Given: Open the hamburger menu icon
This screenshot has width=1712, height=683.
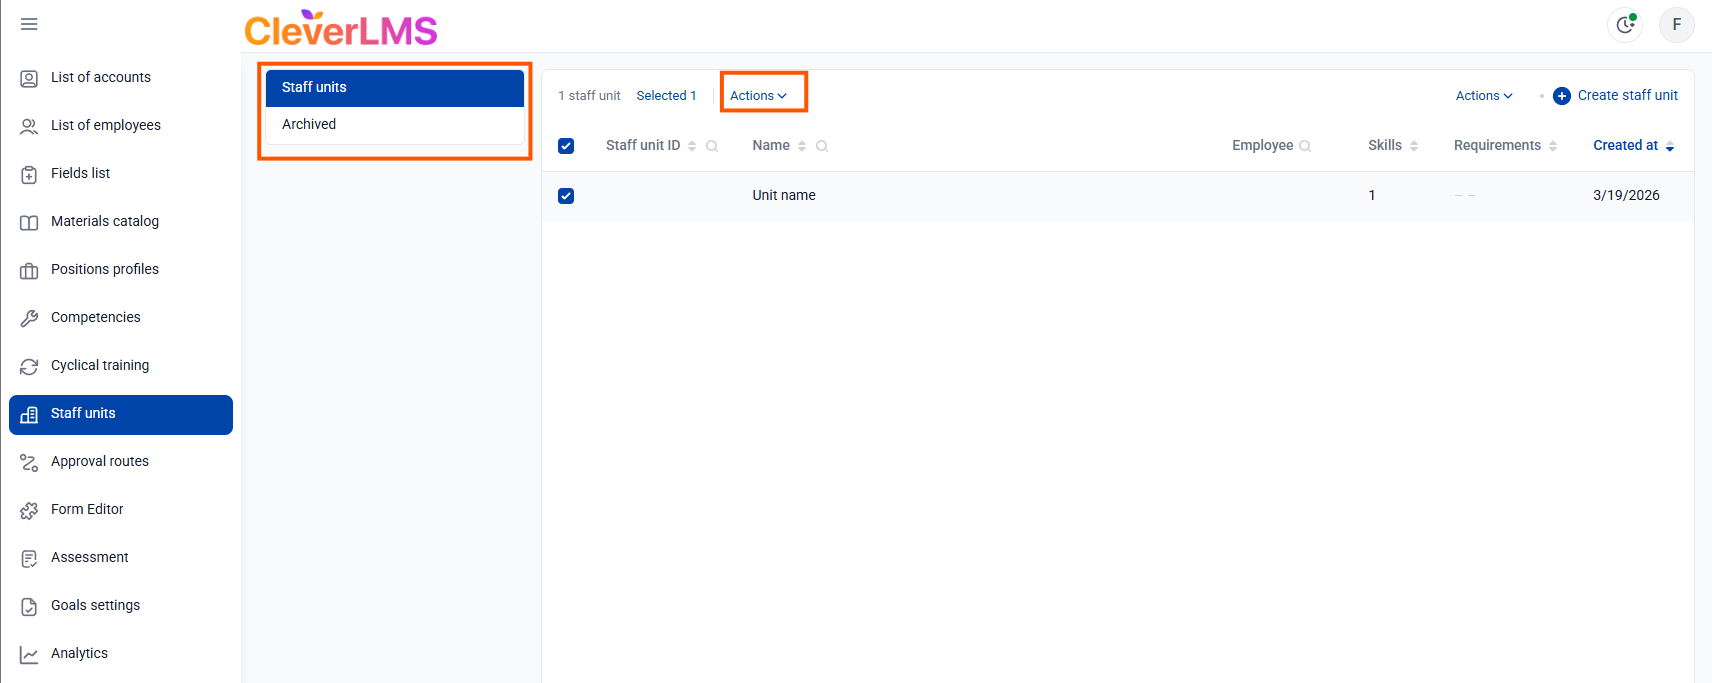Looking at the screenshot, I should tap(29, 24).
